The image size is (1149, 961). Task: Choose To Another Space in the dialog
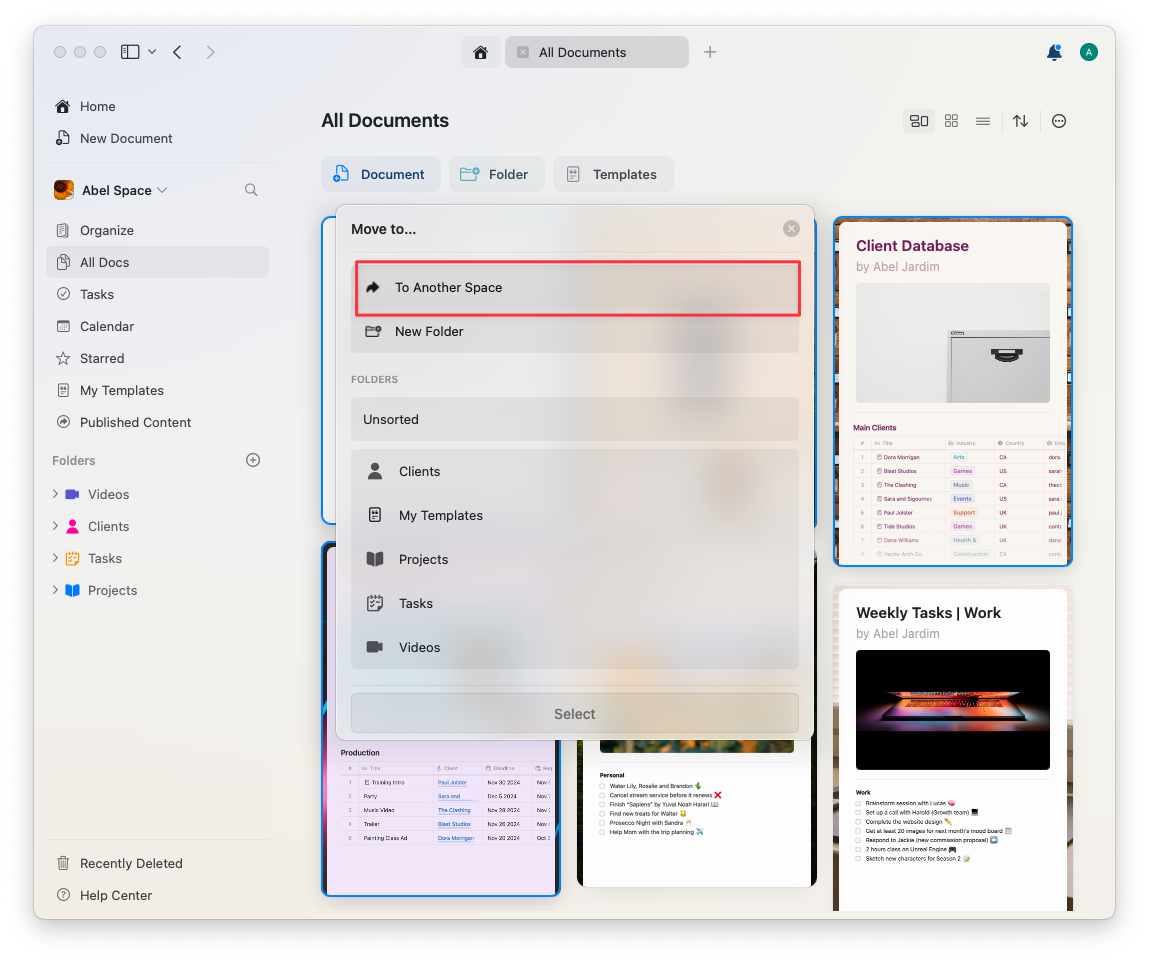coord(577,287)
